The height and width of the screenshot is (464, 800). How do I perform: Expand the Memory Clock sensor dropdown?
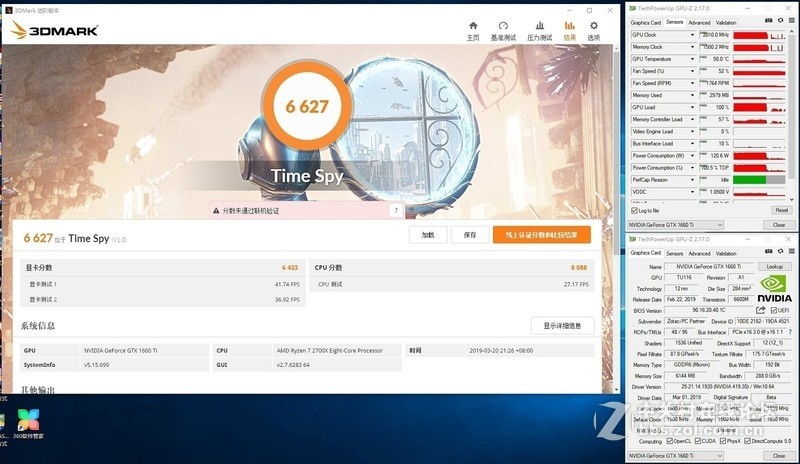click(x=692, y=47)
